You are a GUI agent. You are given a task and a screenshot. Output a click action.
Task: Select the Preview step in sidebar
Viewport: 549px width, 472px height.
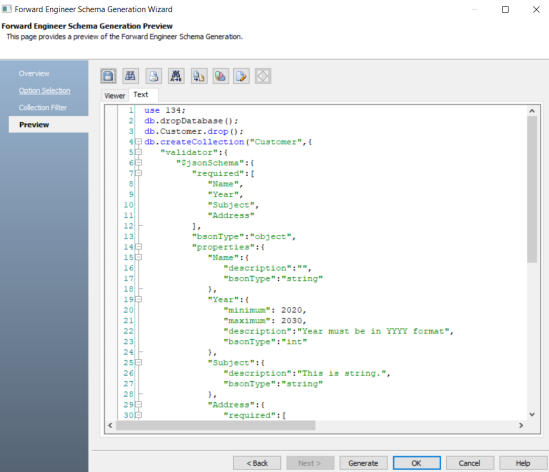point(49,125)
